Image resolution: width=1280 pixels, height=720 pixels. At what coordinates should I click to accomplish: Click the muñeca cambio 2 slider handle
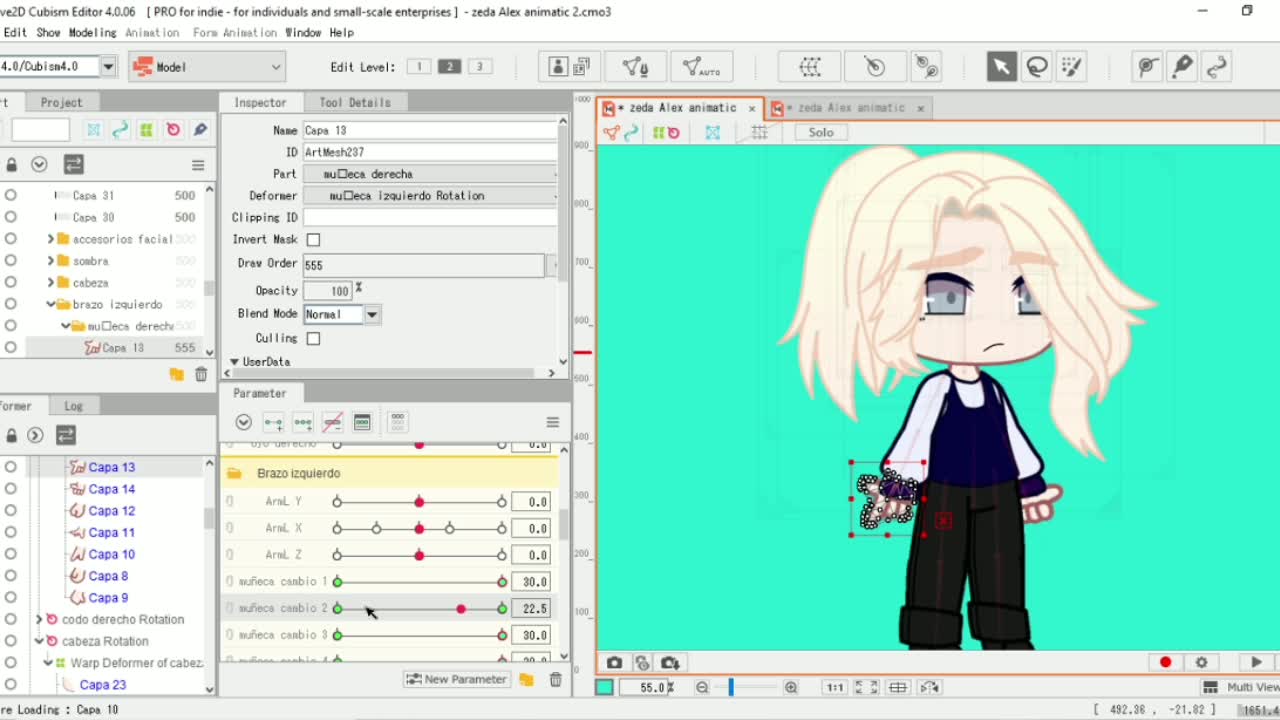pyautogui.click(x=460, y=609)
